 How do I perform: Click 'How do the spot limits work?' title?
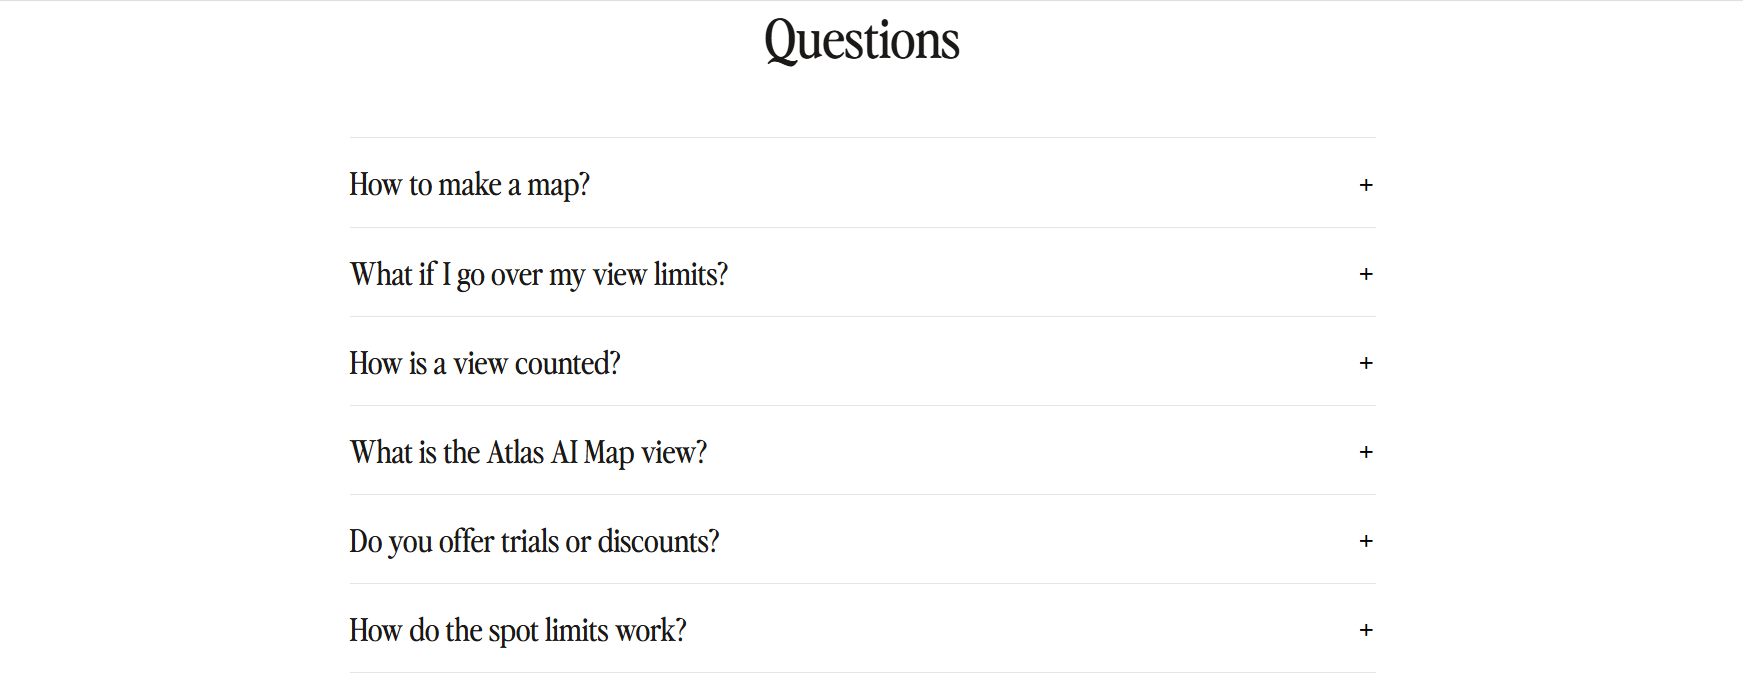[517, 630]
